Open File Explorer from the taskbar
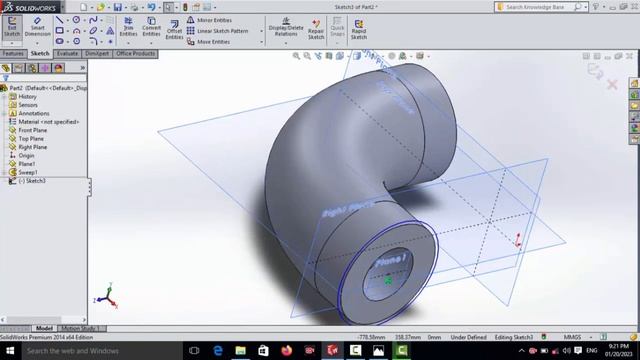 pos(240,351)
